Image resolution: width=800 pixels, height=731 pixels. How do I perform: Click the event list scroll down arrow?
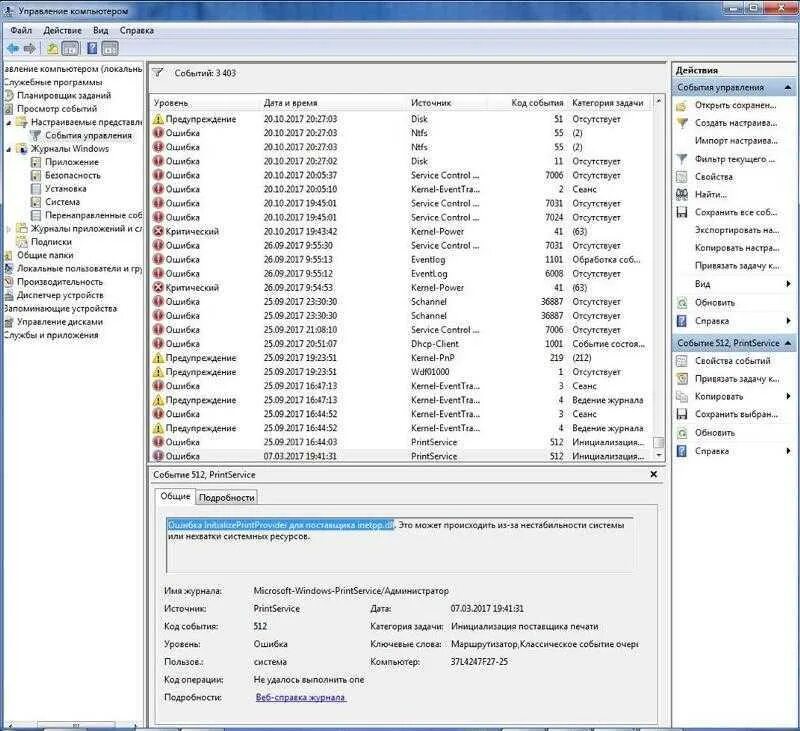click(x=659, y=455)
